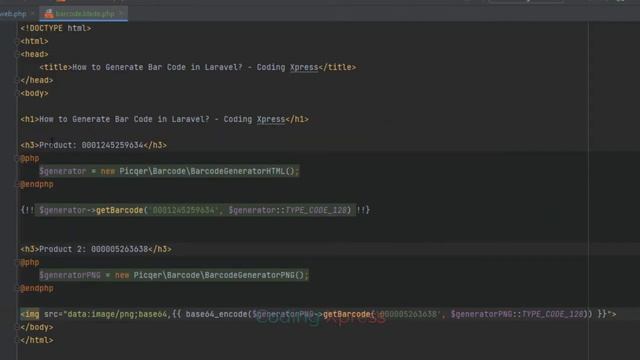
Task: Place cursor in the <title> tag line
Action: tap(198, 67)
